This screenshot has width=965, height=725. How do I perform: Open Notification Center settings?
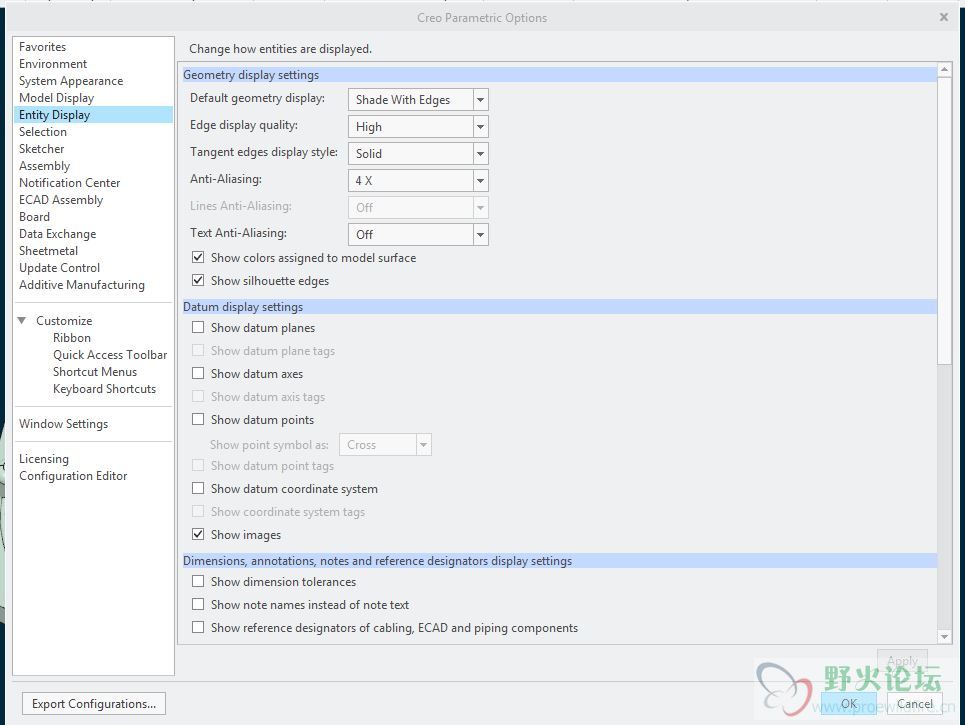tap(70, 183)
